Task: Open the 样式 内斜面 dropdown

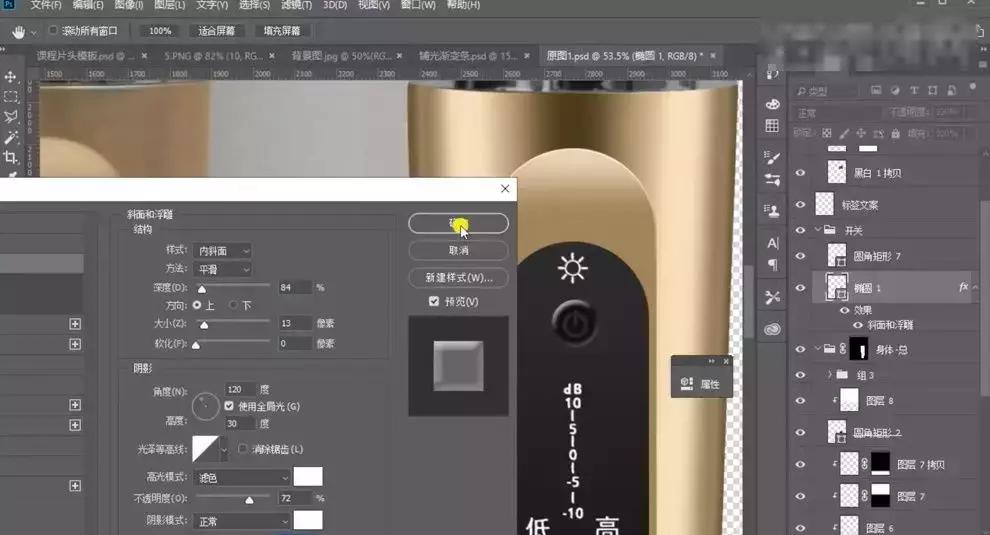Action: [223, 251]
